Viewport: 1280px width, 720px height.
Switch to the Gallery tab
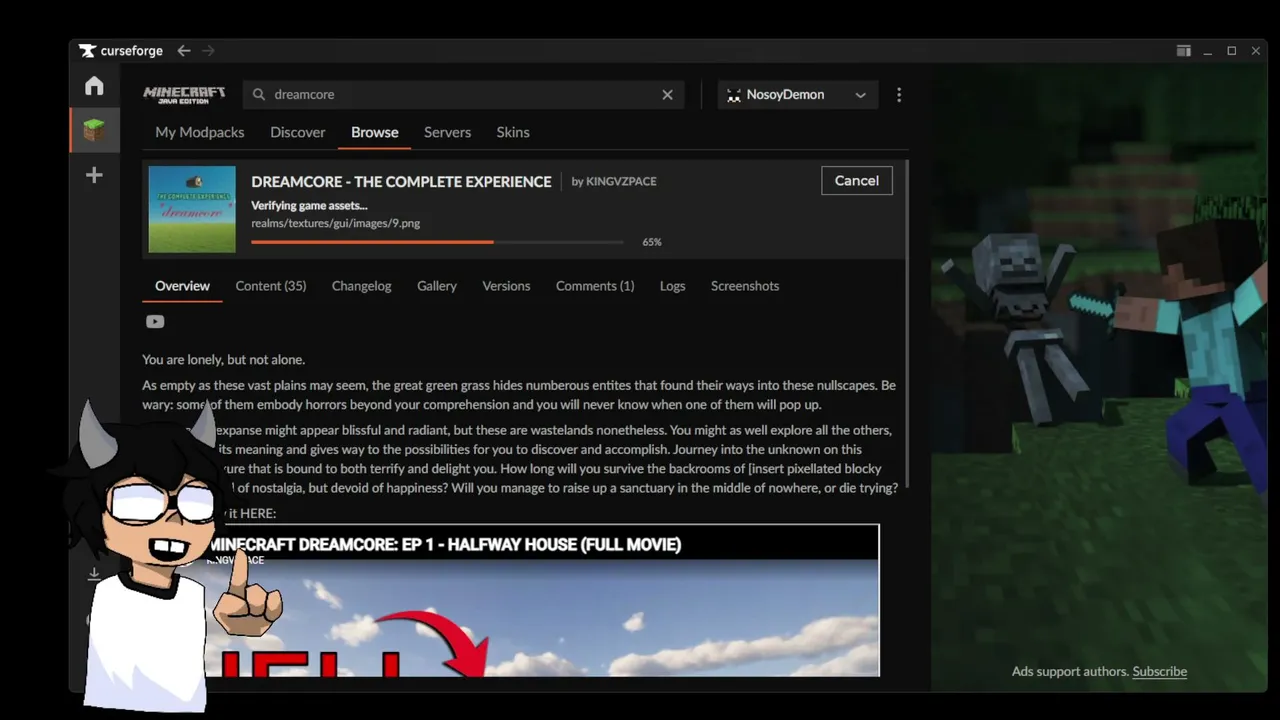437,286
